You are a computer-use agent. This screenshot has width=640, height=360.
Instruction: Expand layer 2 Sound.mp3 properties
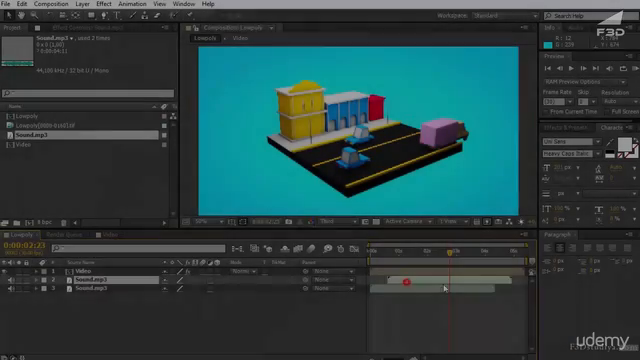[36, 280]
